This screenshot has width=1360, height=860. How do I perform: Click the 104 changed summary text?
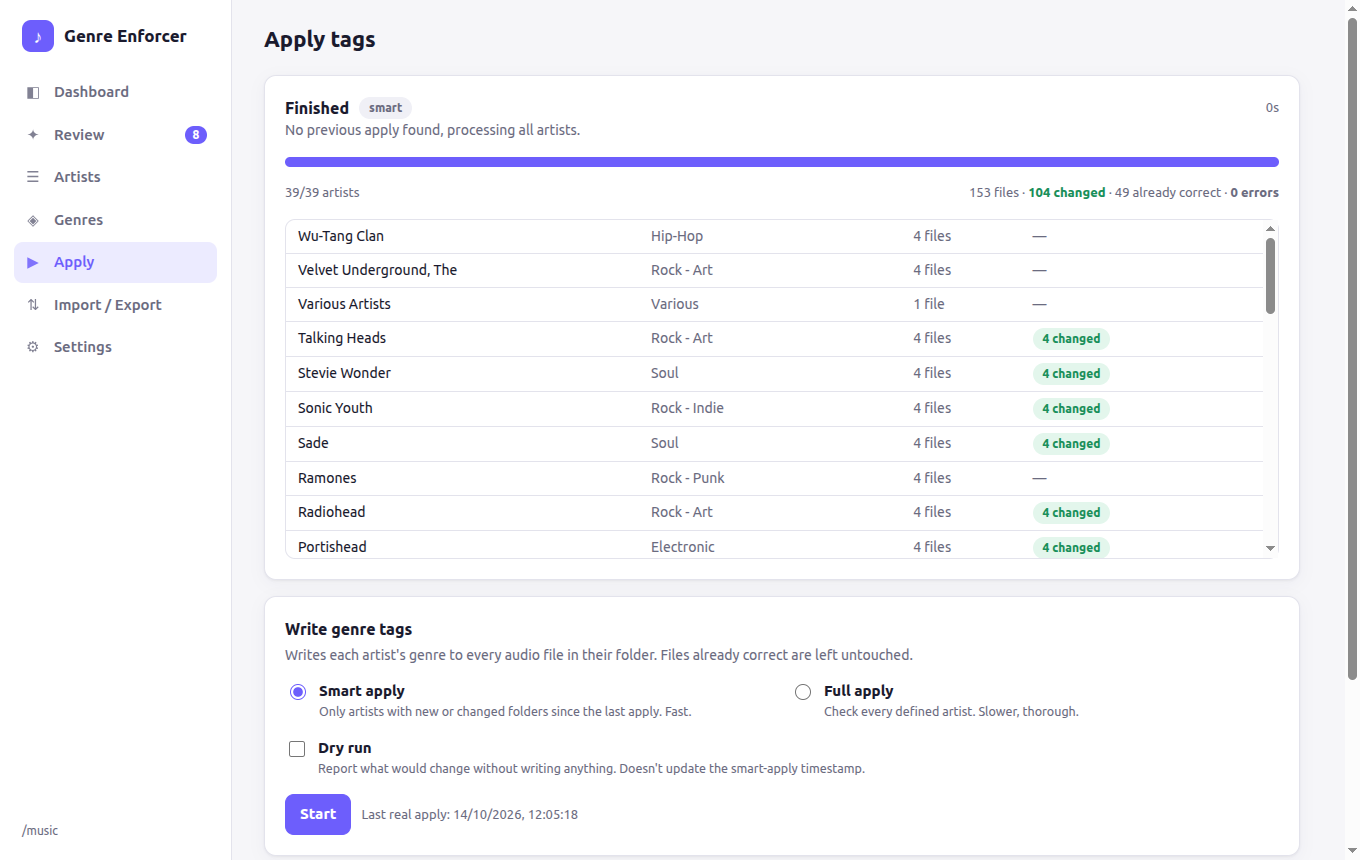1067,193
